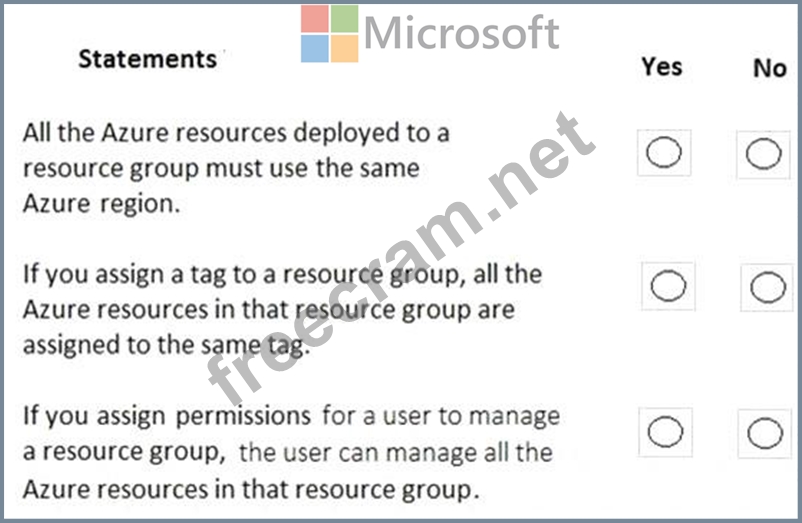This screenshot has width=802, height=523.
Task: Click the green square of the Microsoft logo
Action: tap(344, 19)
